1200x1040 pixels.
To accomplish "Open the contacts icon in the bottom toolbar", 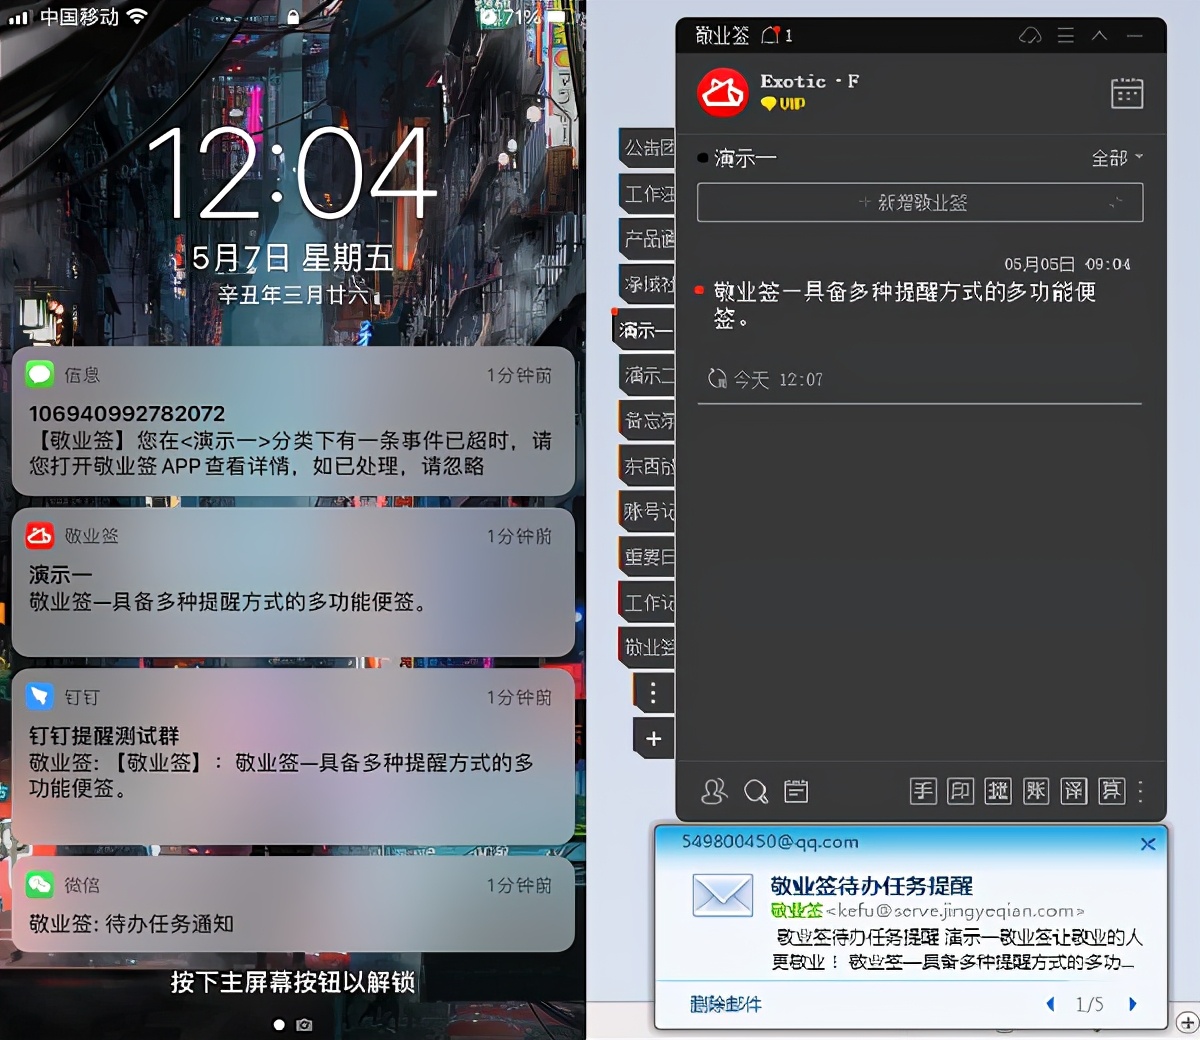I will click(714, 791).
